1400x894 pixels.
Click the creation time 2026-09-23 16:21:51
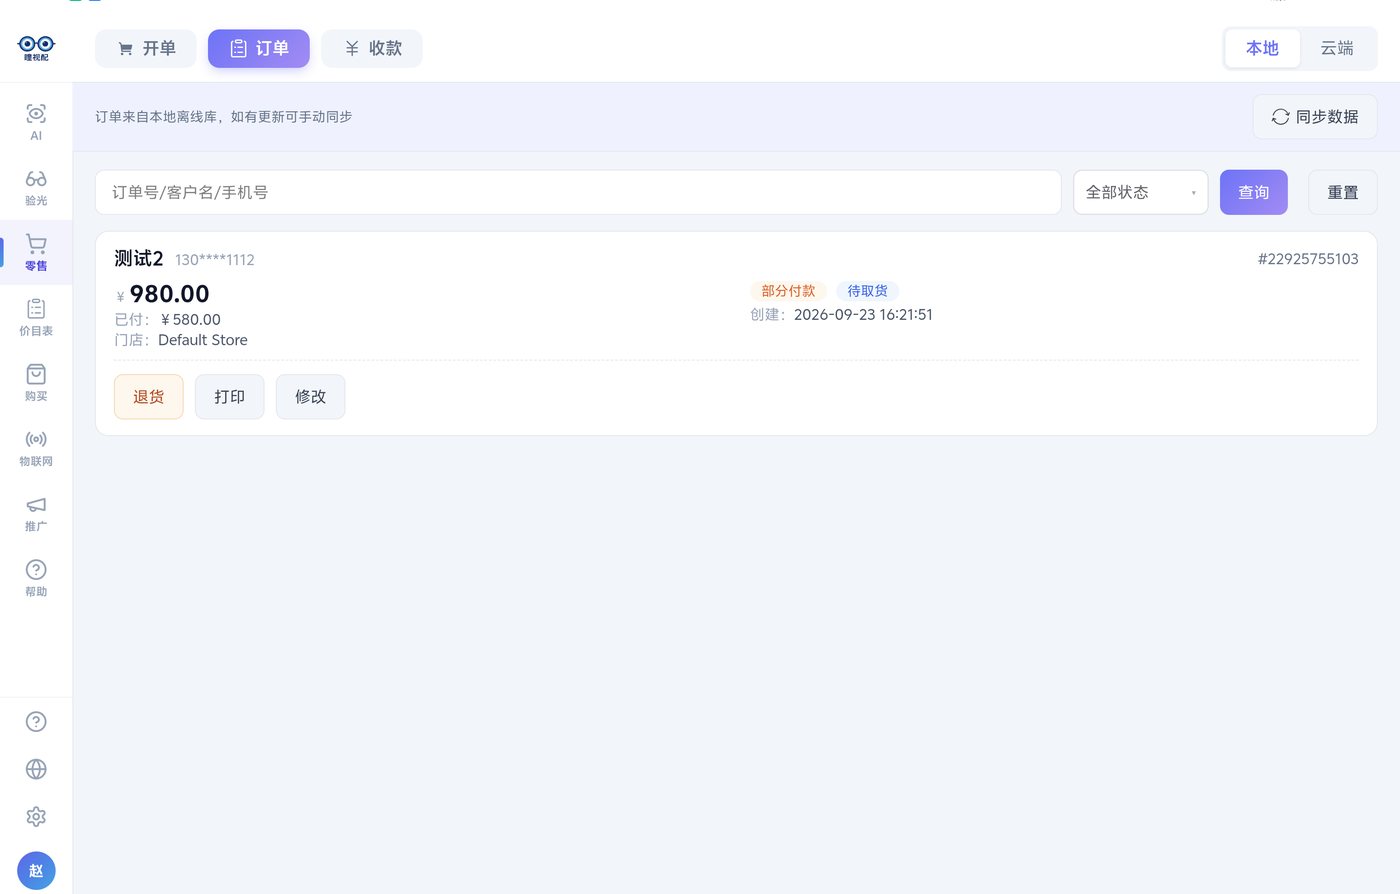tap(863, 315)
